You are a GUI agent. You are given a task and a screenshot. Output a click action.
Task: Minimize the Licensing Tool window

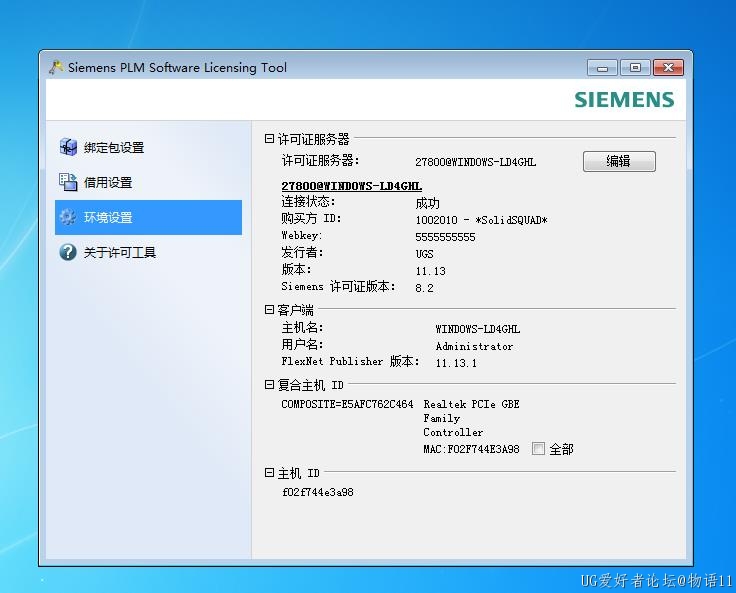click(x=603, y=68)
